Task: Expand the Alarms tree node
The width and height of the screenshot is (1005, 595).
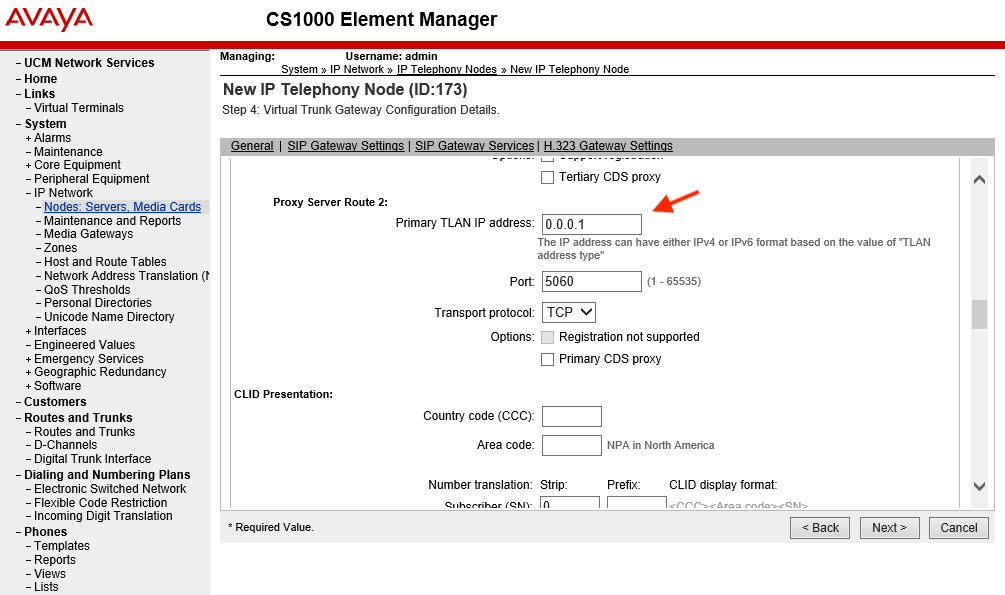Action: click(28, 138)
